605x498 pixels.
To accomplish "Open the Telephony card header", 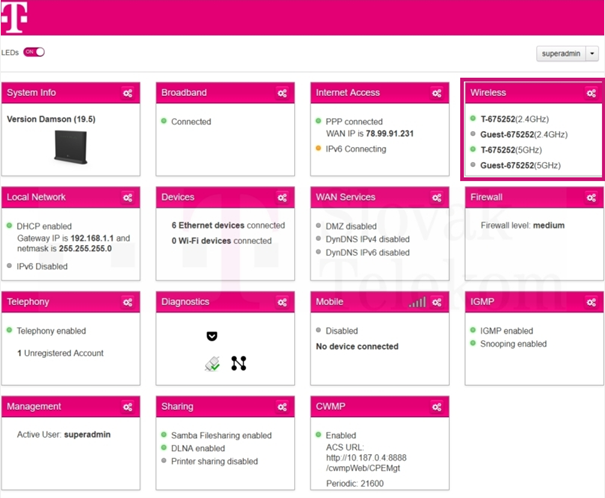I will click(71, 302).
